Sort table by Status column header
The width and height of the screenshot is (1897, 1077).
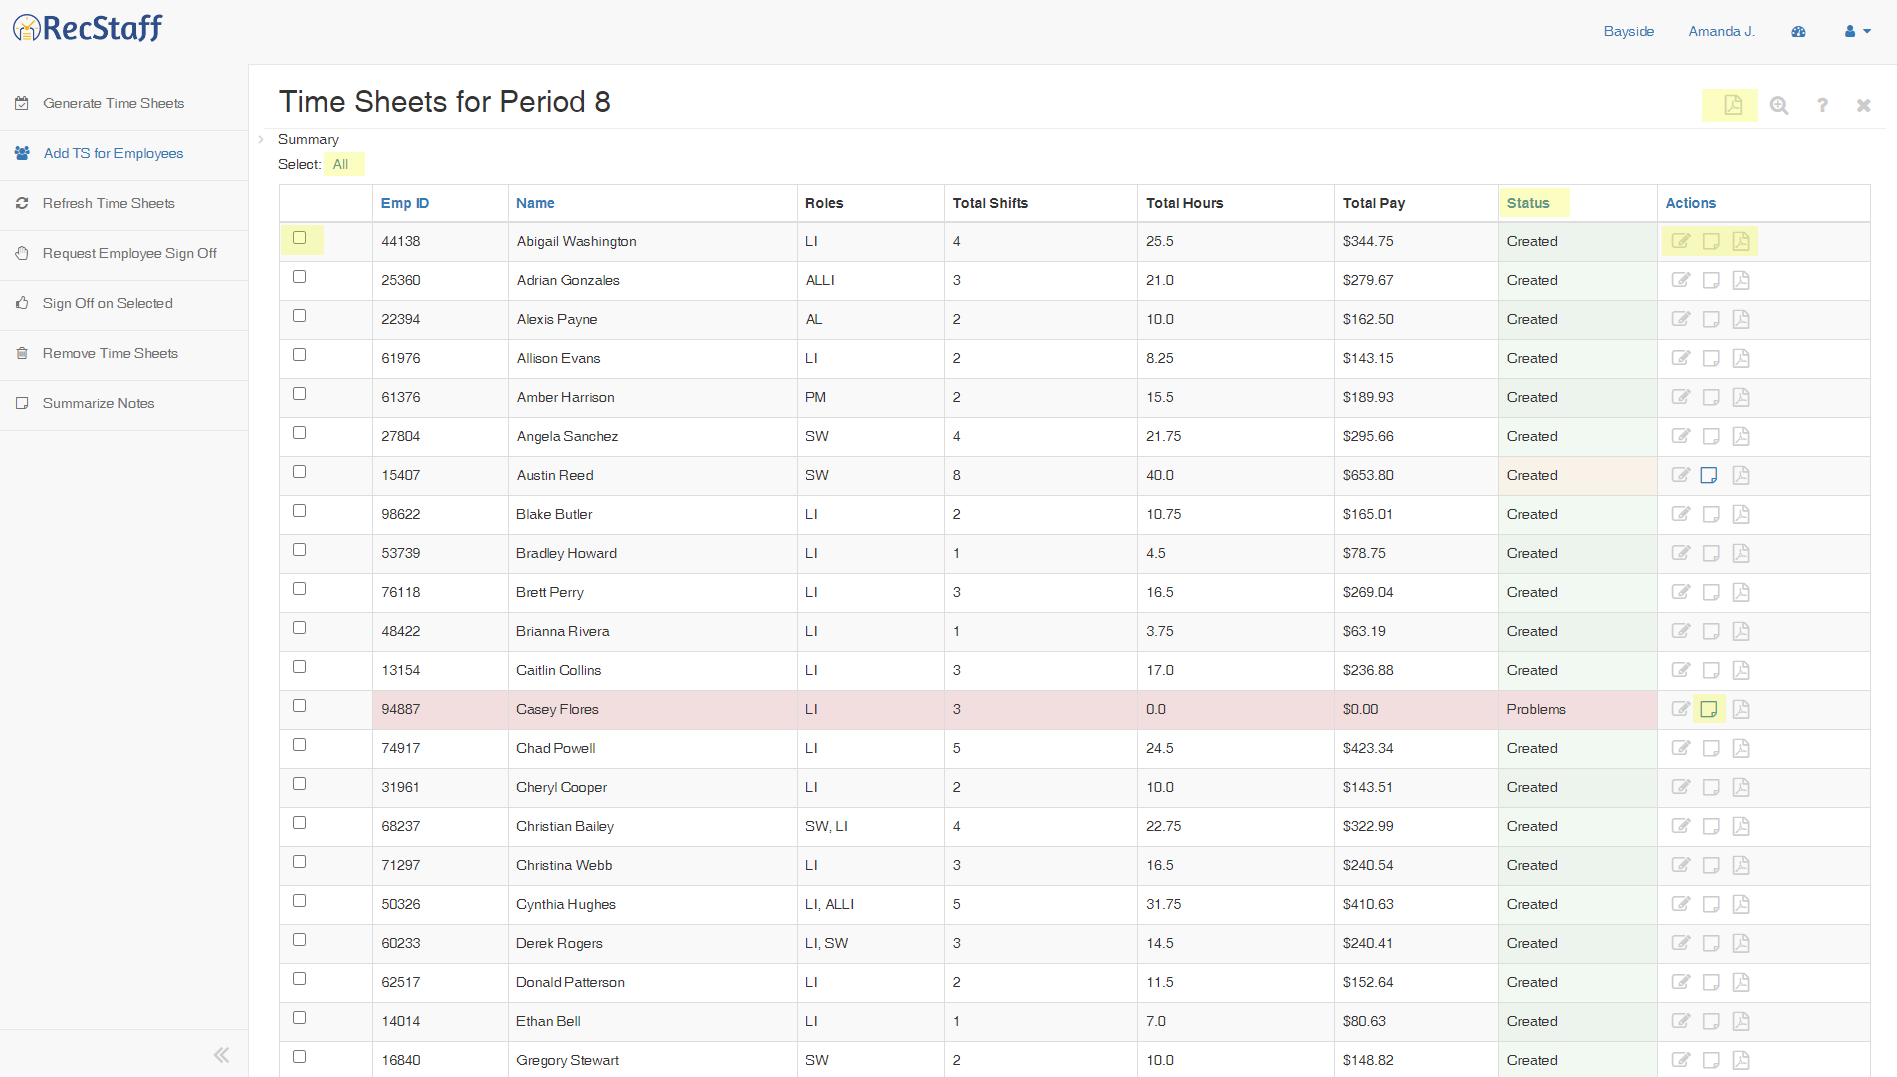tap(1528, 203)
